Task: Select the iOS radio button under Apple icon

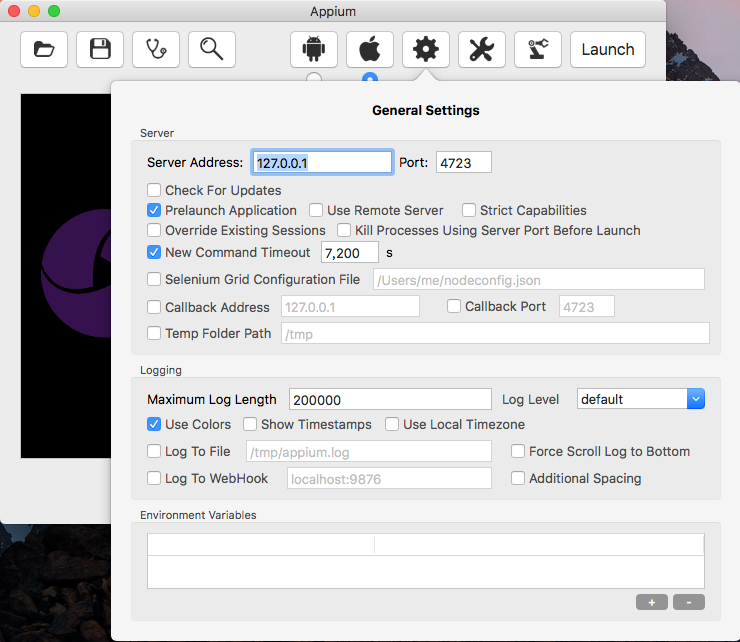Action: 370,77
